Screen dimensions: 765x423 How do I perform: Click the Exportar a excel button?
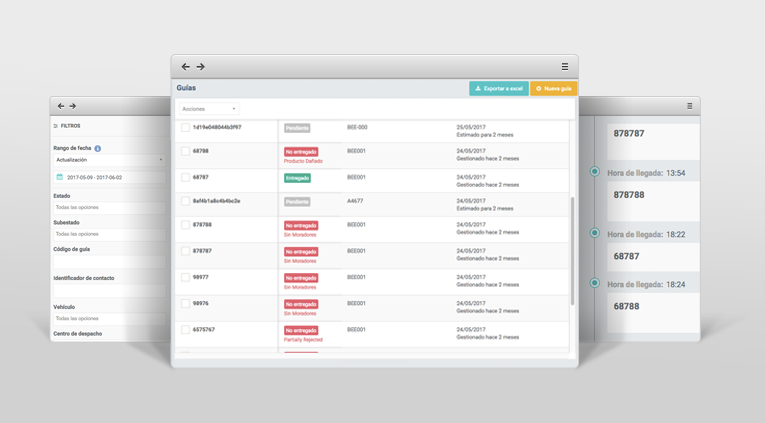pyautogui.click(x=498, y=89)
